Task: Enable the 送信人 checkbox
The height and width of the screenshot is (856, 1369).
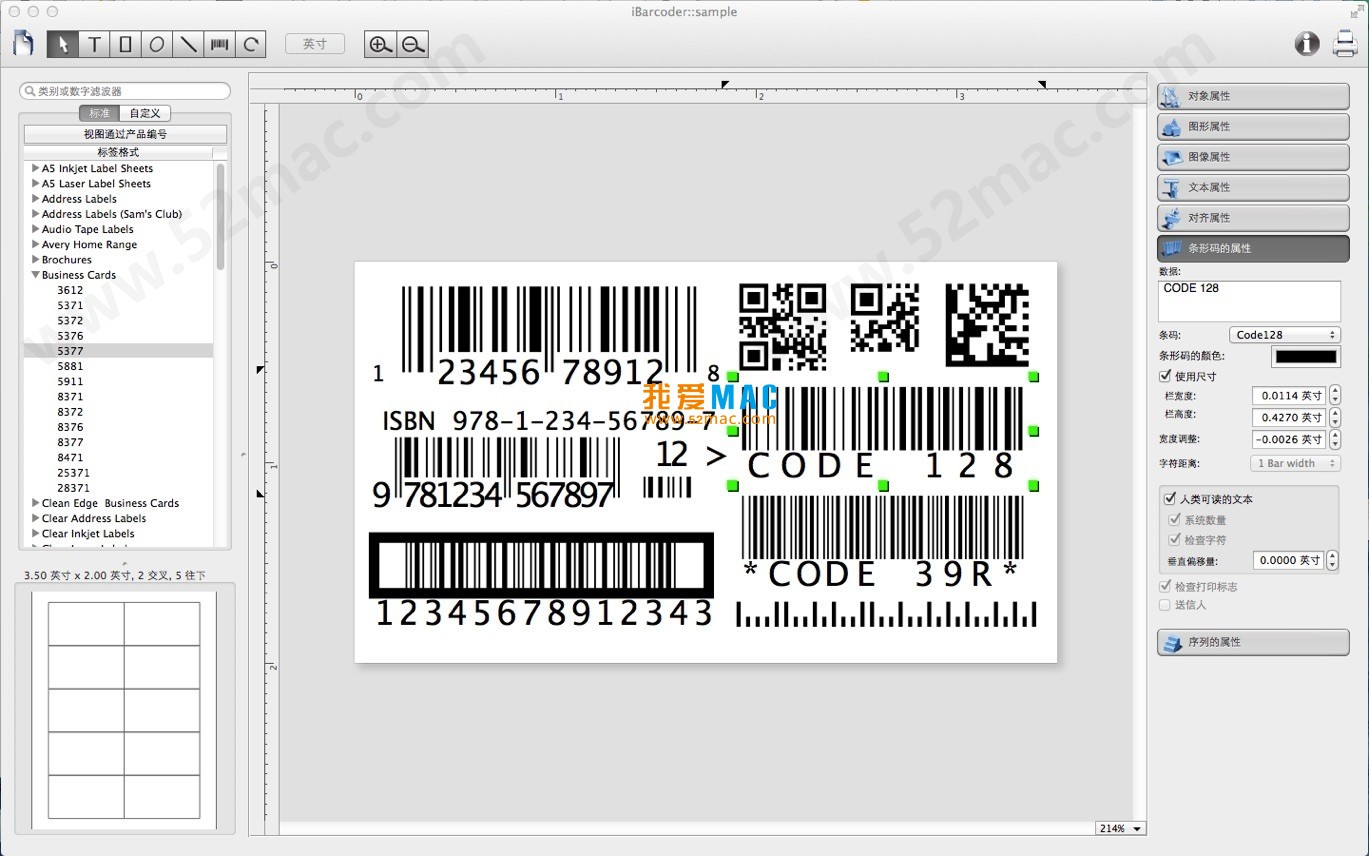Action: [1165, 605]
